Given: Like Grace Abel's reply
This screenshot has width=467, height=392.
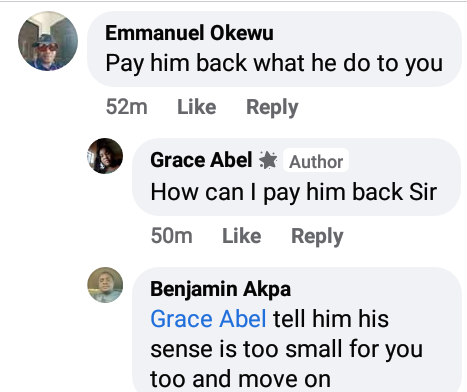Looking at the screenshot, I should [242, 236].
